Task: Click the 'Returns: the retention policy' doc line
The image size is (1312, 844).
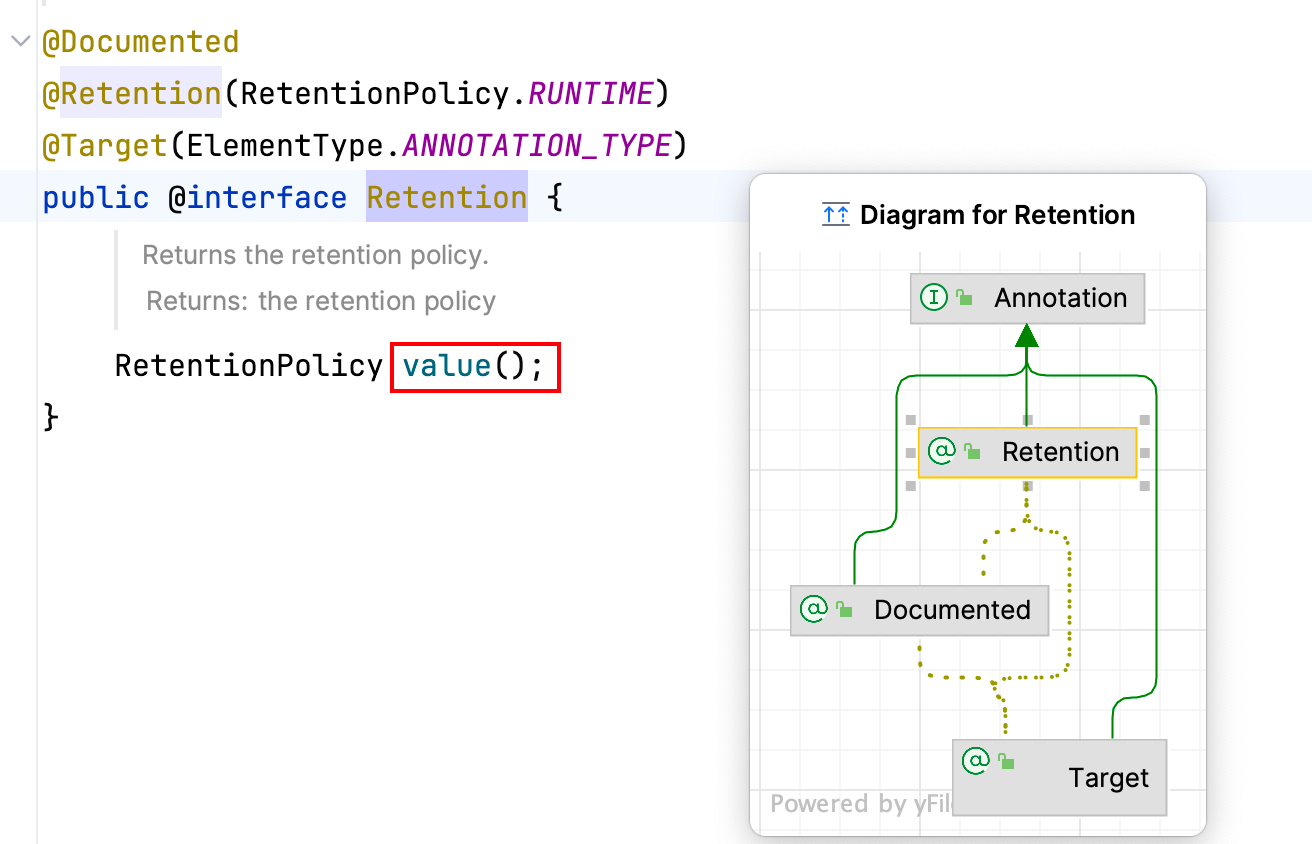Action: (321, 301)
